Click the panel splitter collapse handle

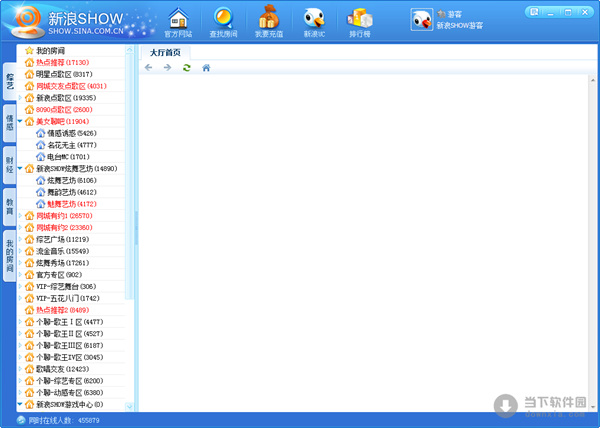pos(136,228)
